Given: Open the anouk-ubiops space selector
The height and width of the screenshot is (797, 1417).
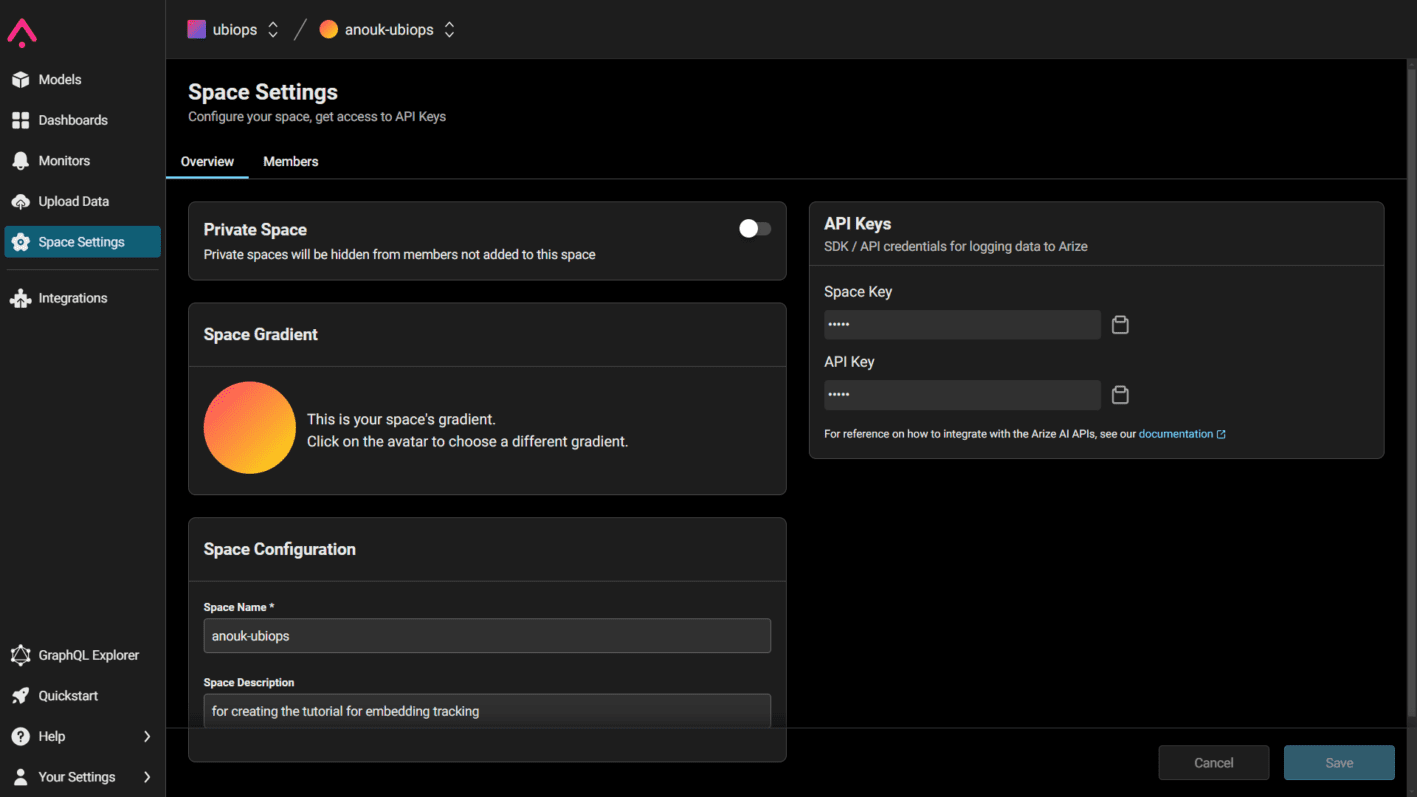Looking at the screenshot, I should 386,29.
